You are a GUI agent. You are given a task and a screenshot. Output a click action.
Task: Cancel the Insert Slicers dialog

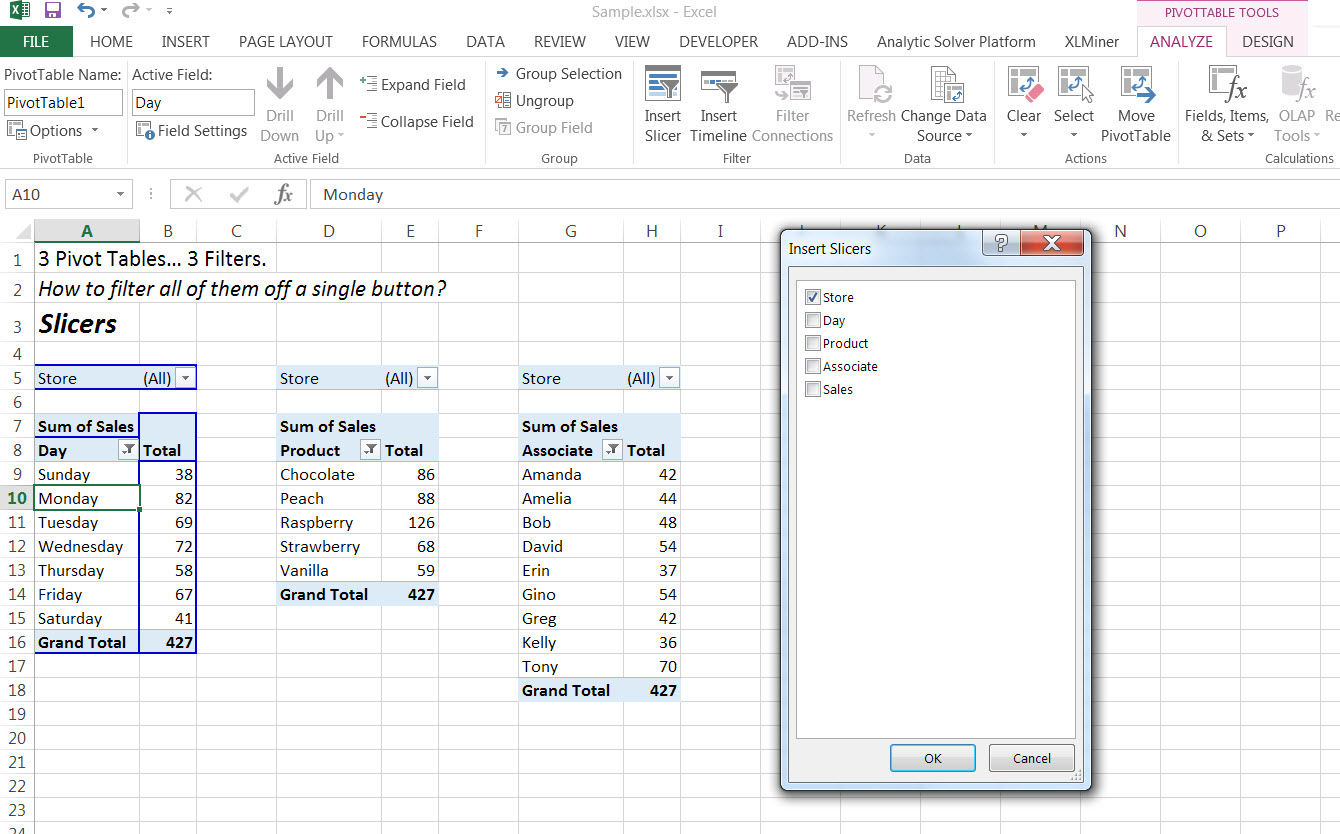(1031, 758)
